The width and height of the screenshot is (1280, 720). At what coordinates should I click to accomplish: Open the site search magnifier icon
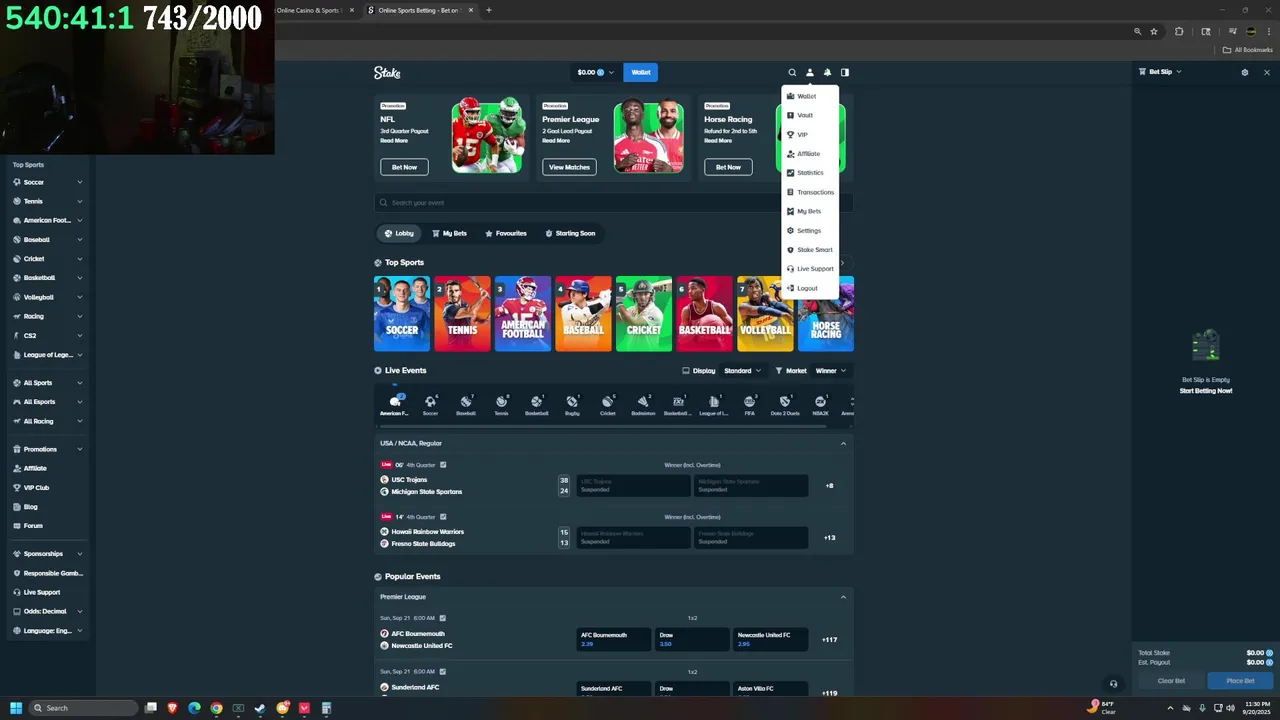[x=792, y=72]
